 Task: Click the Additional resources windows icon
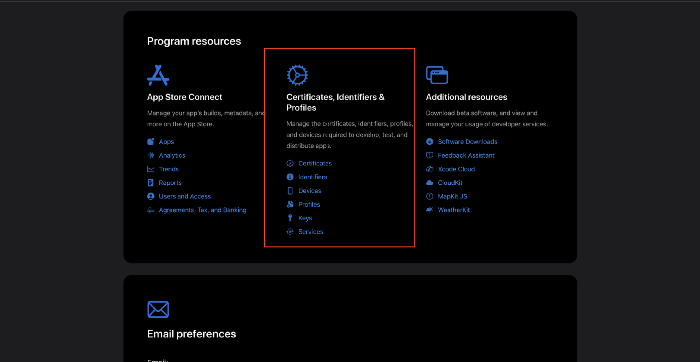coord(437,75)
